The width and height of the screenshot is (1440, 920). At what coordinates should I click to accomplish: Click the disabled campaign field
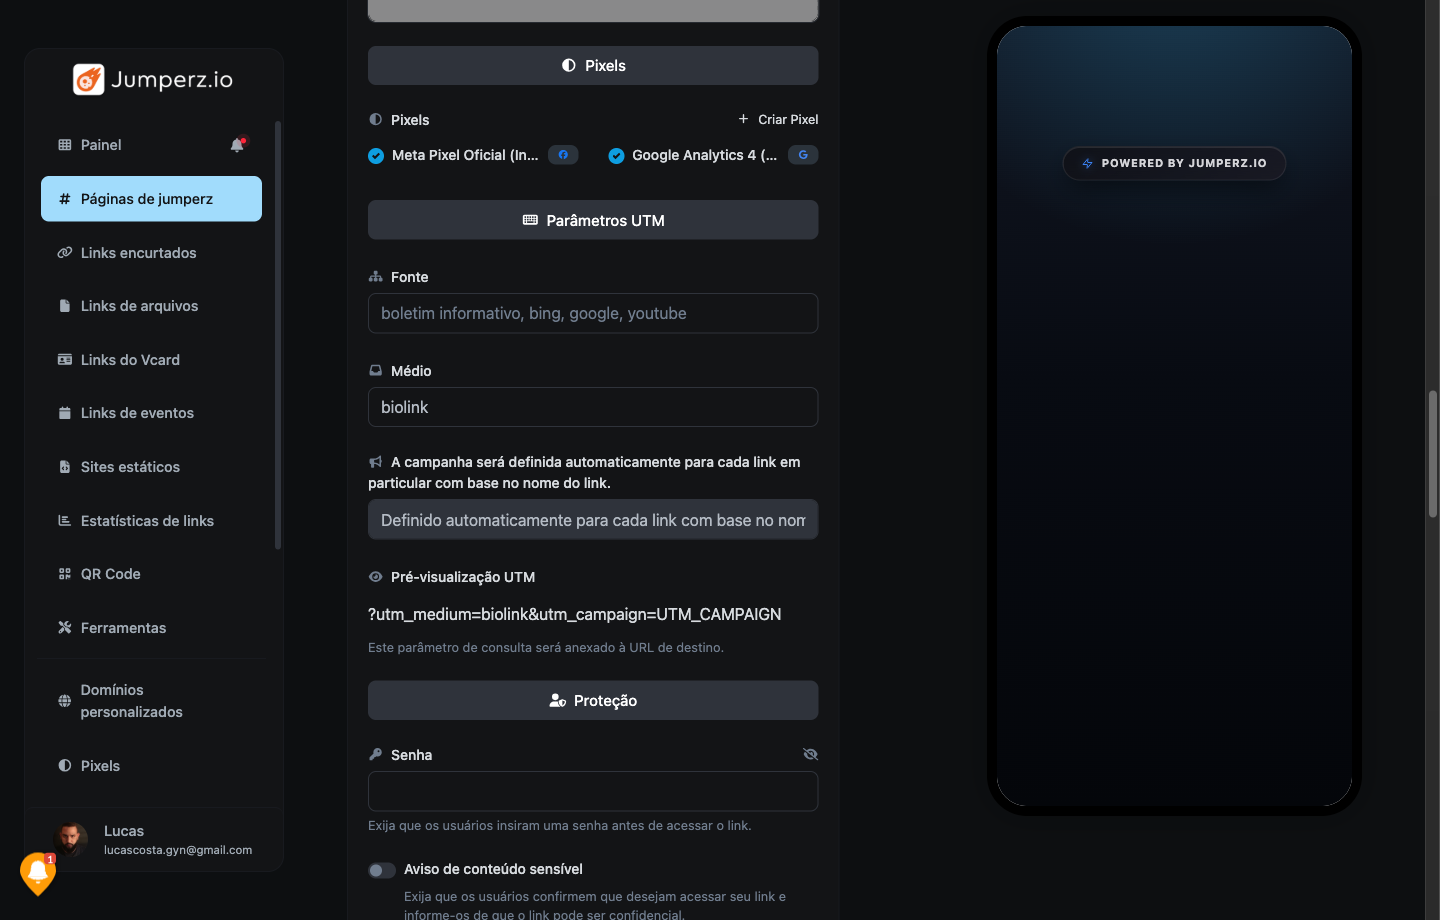tap(593, 520)
